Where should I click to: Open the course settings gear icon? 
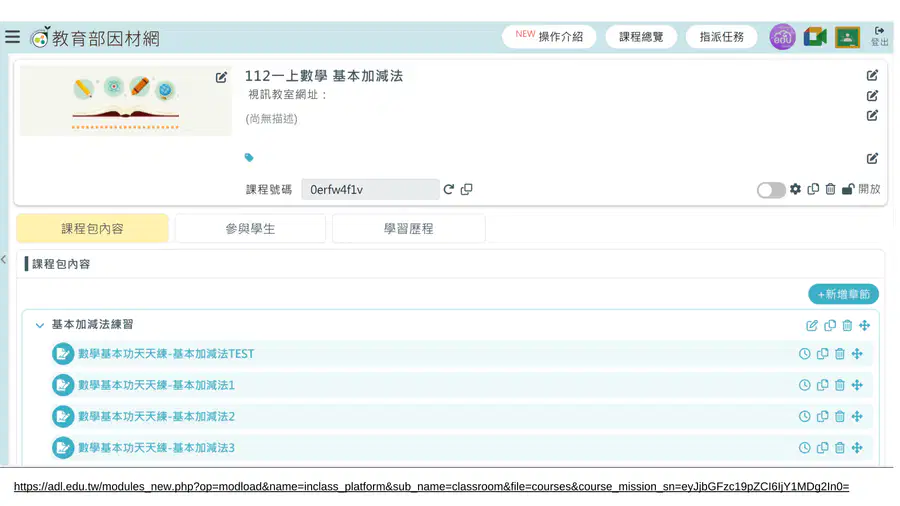pos(796,189)
